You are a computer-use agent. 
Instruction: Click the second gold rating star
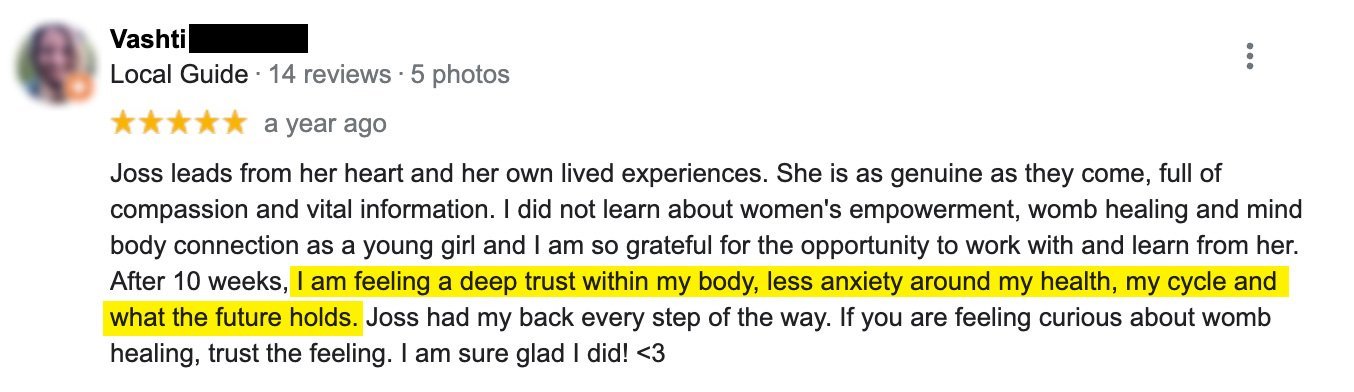(151, 123)
